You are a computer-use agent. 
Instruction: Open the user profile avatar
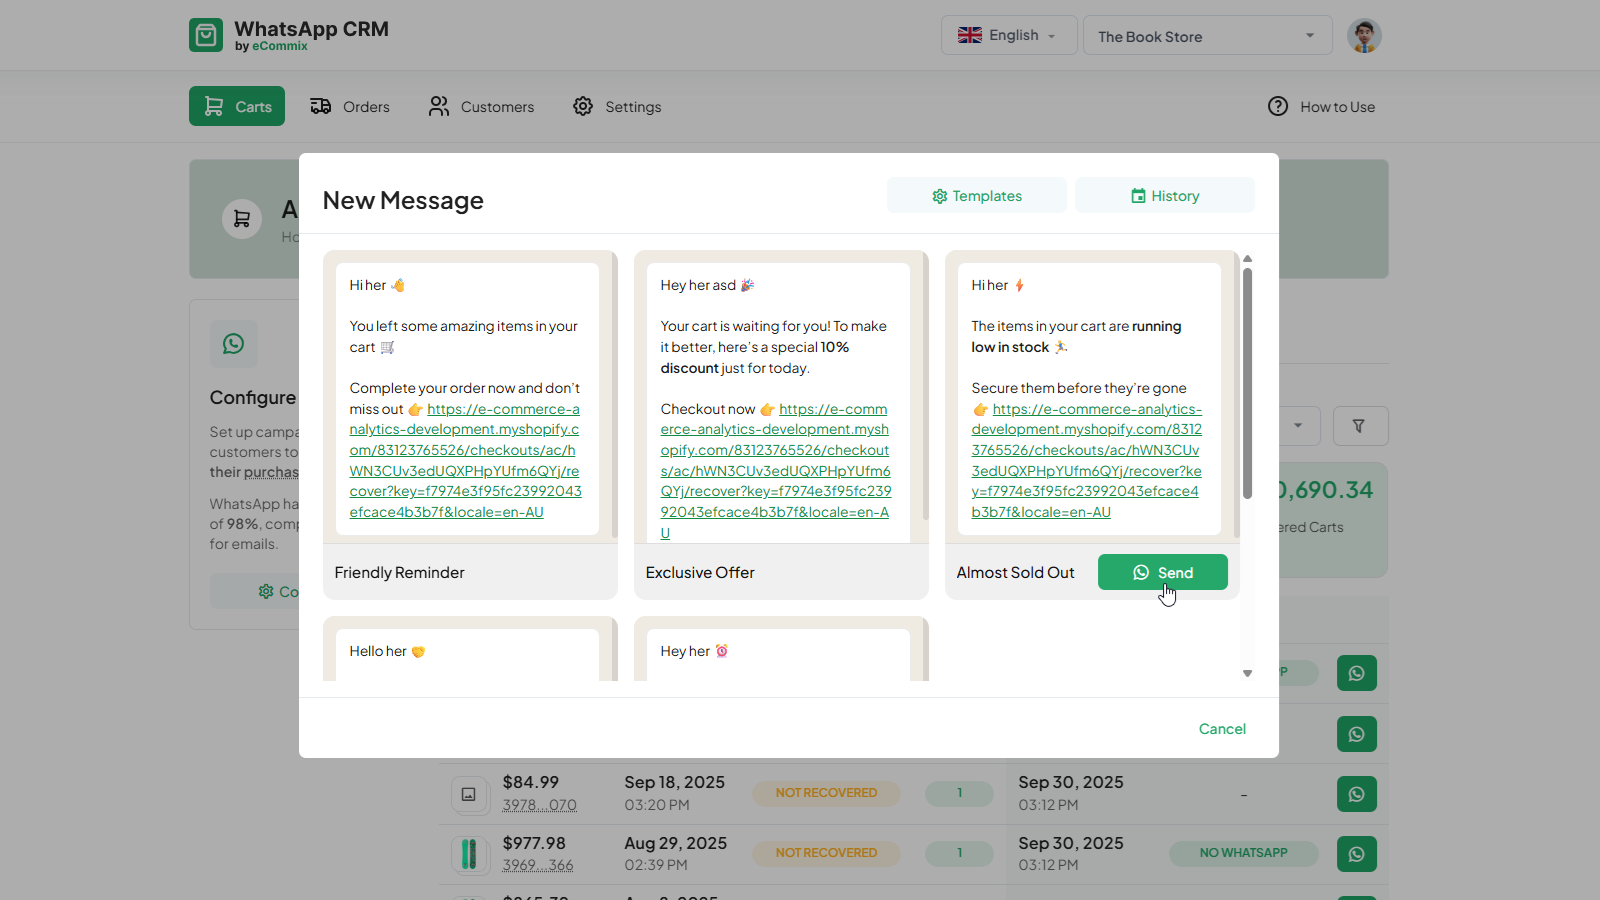pyautogui.click(x=1364, y=36)
